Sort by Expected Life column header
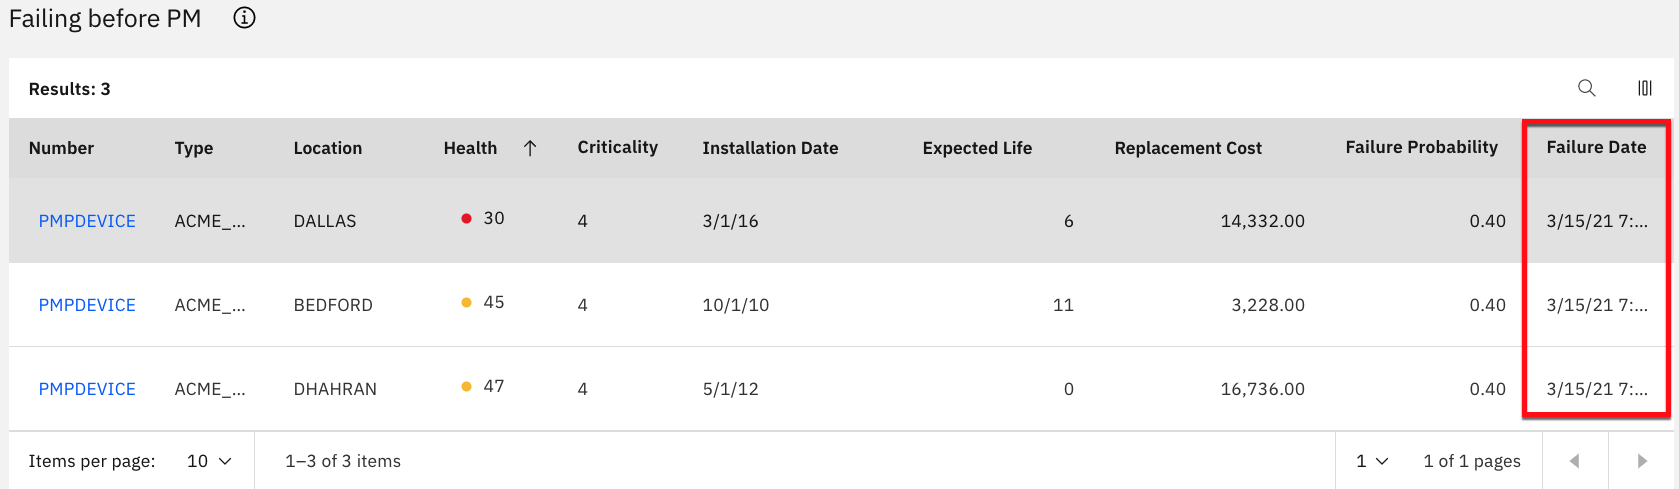This screenshot has height=489, width=1679. (977, 148)
